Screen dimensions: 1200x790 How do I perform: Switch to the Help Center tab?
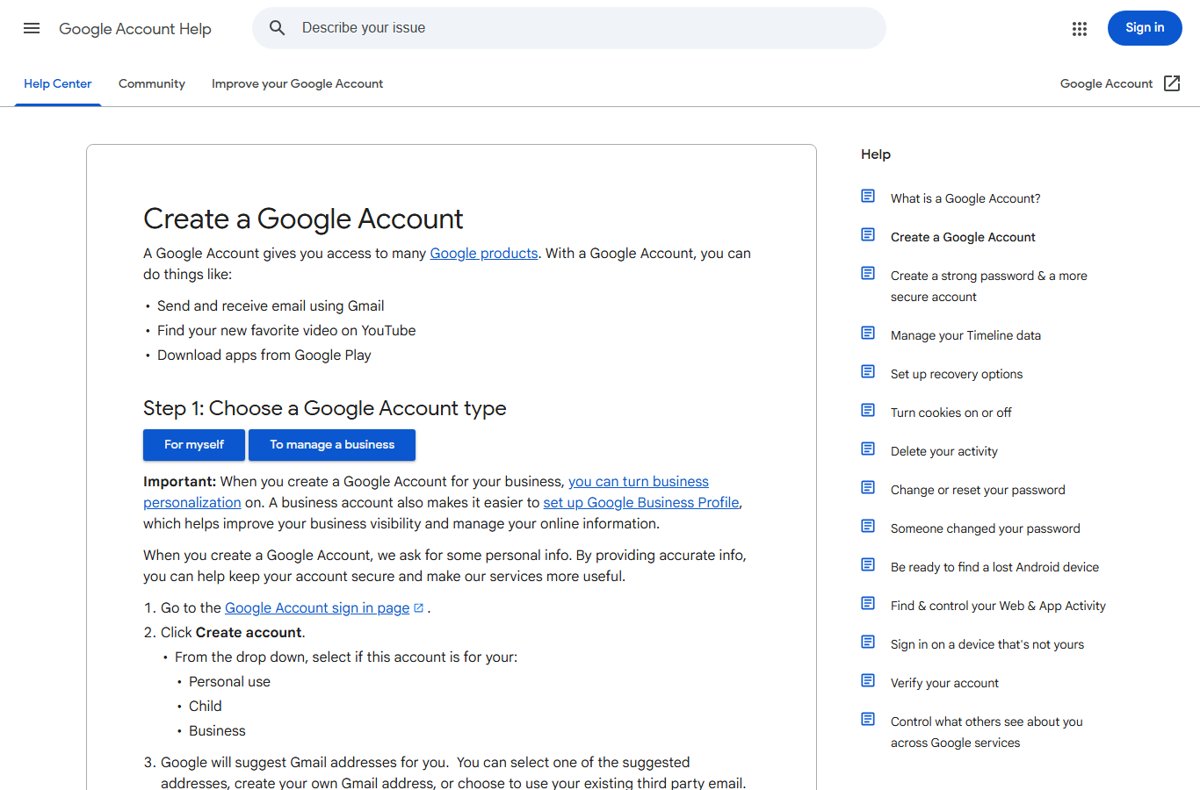(x=58, y=84)
